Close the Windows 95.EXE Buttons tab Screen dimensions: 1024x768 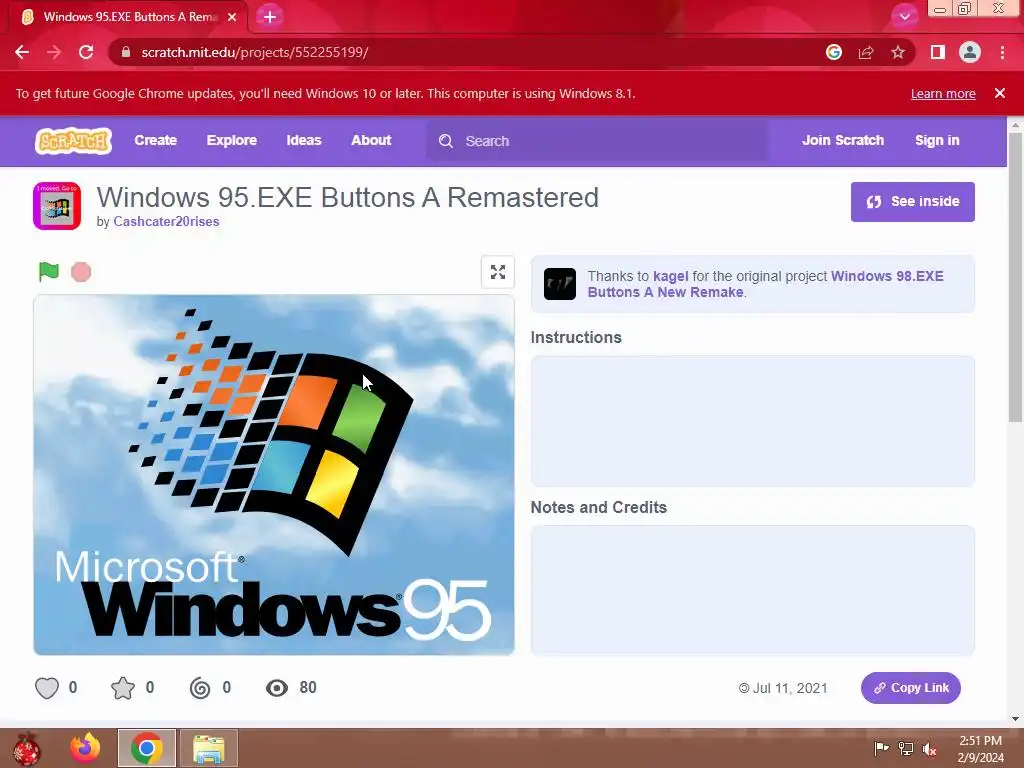232,17
